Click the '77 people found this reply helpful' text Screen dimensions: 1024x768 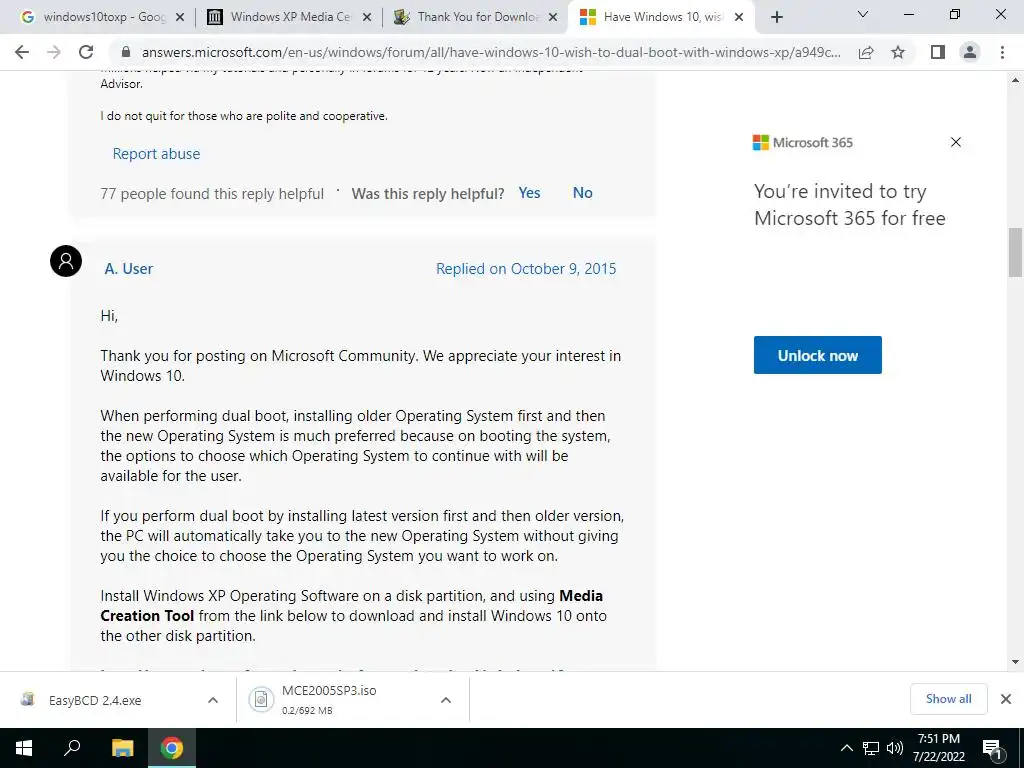point(212,194)
